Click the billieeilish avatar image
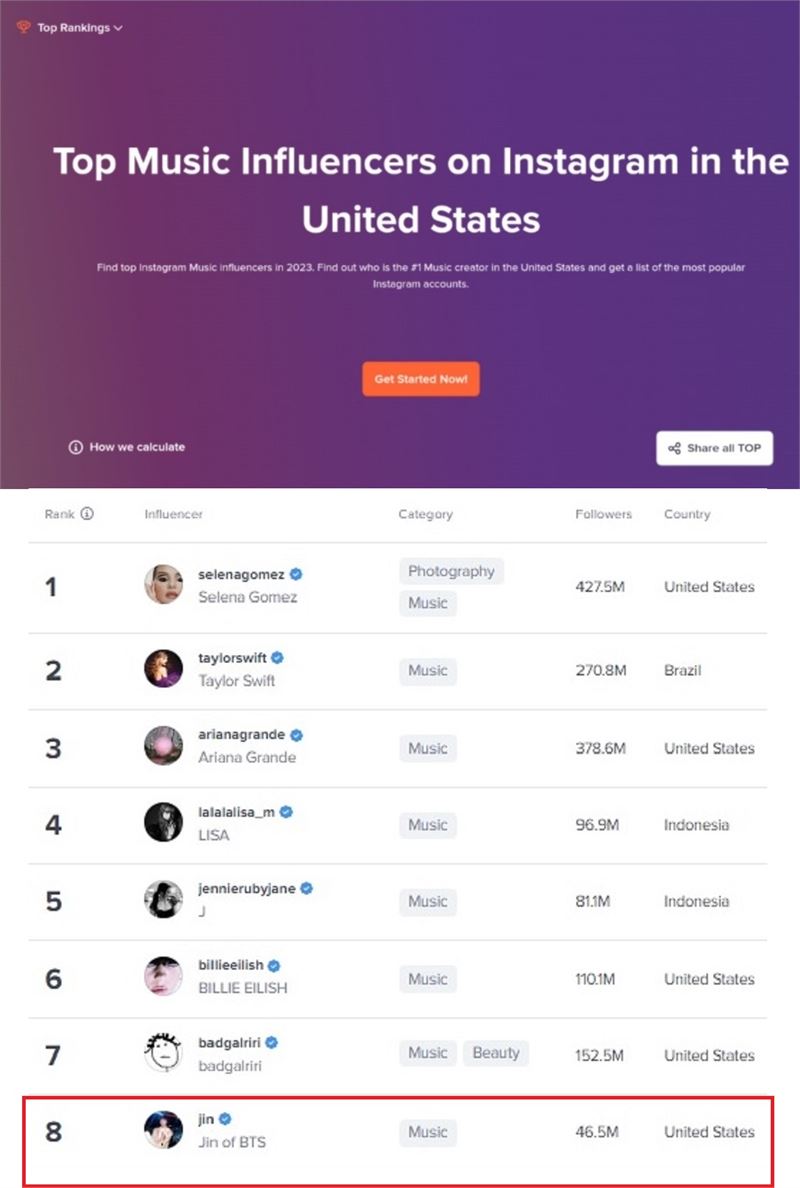Image resolution: width=800 pixels, height=1188 pixels. pos(164,976)
